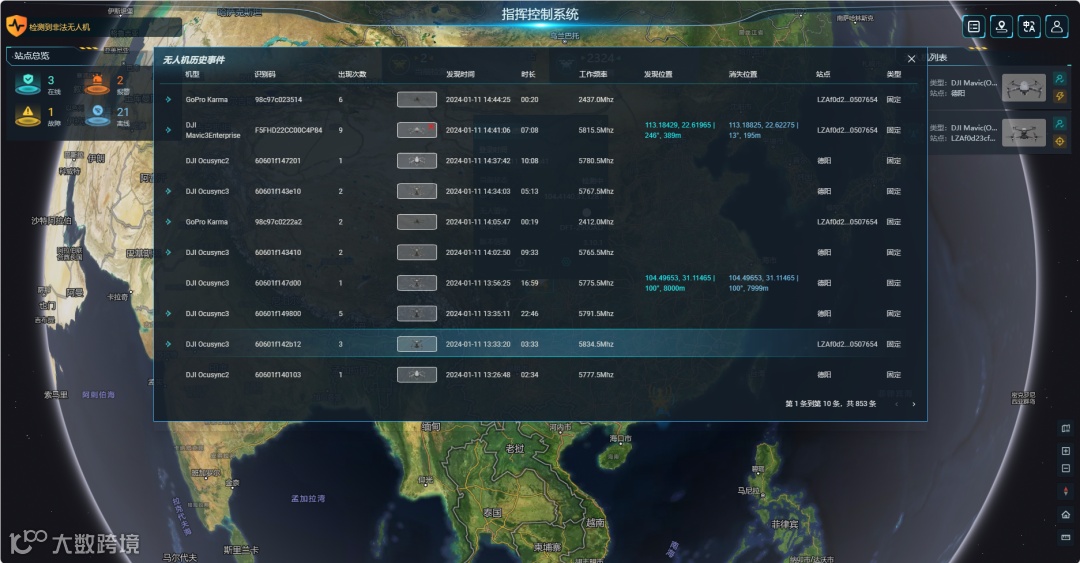1080x563 pixels.
Task: Select the 2437.0Mhz frequency cell
Action: click(x=596, y=99)
